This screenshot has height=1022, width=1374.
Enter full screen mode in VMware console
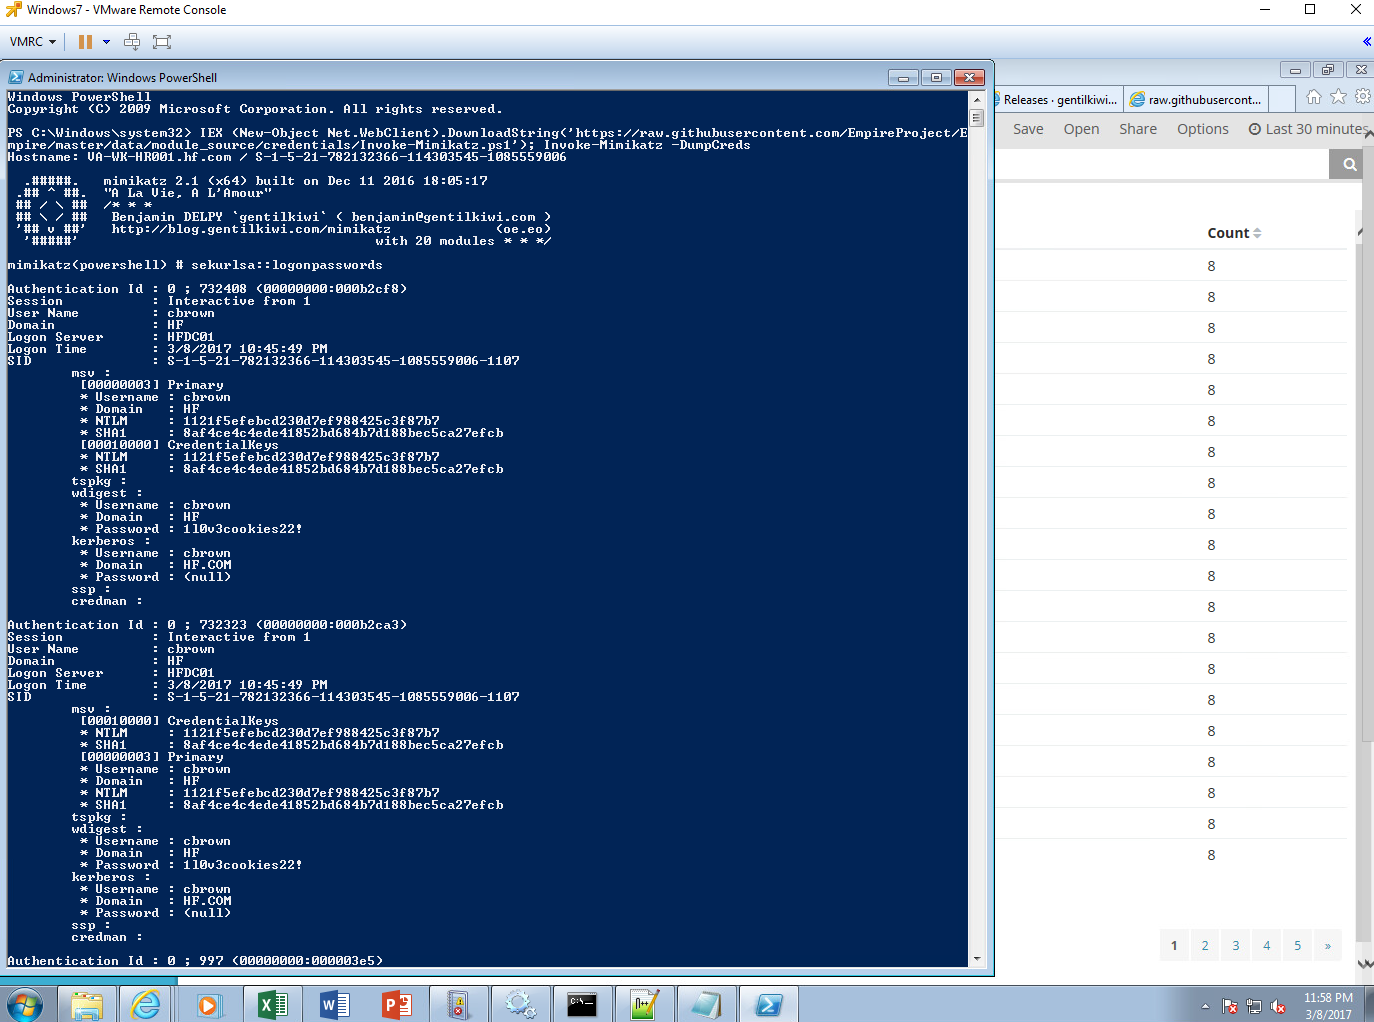[162, 42]
